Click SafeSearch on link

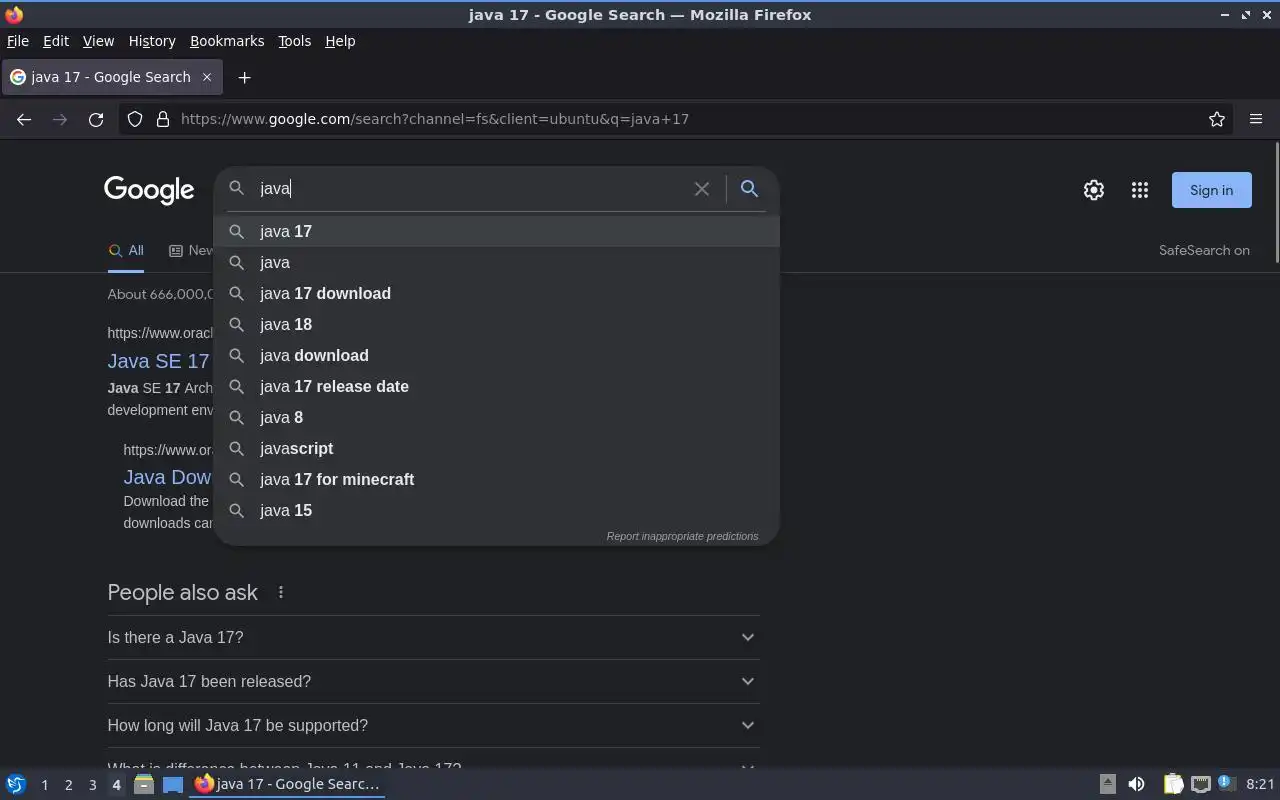point(1204,250)
